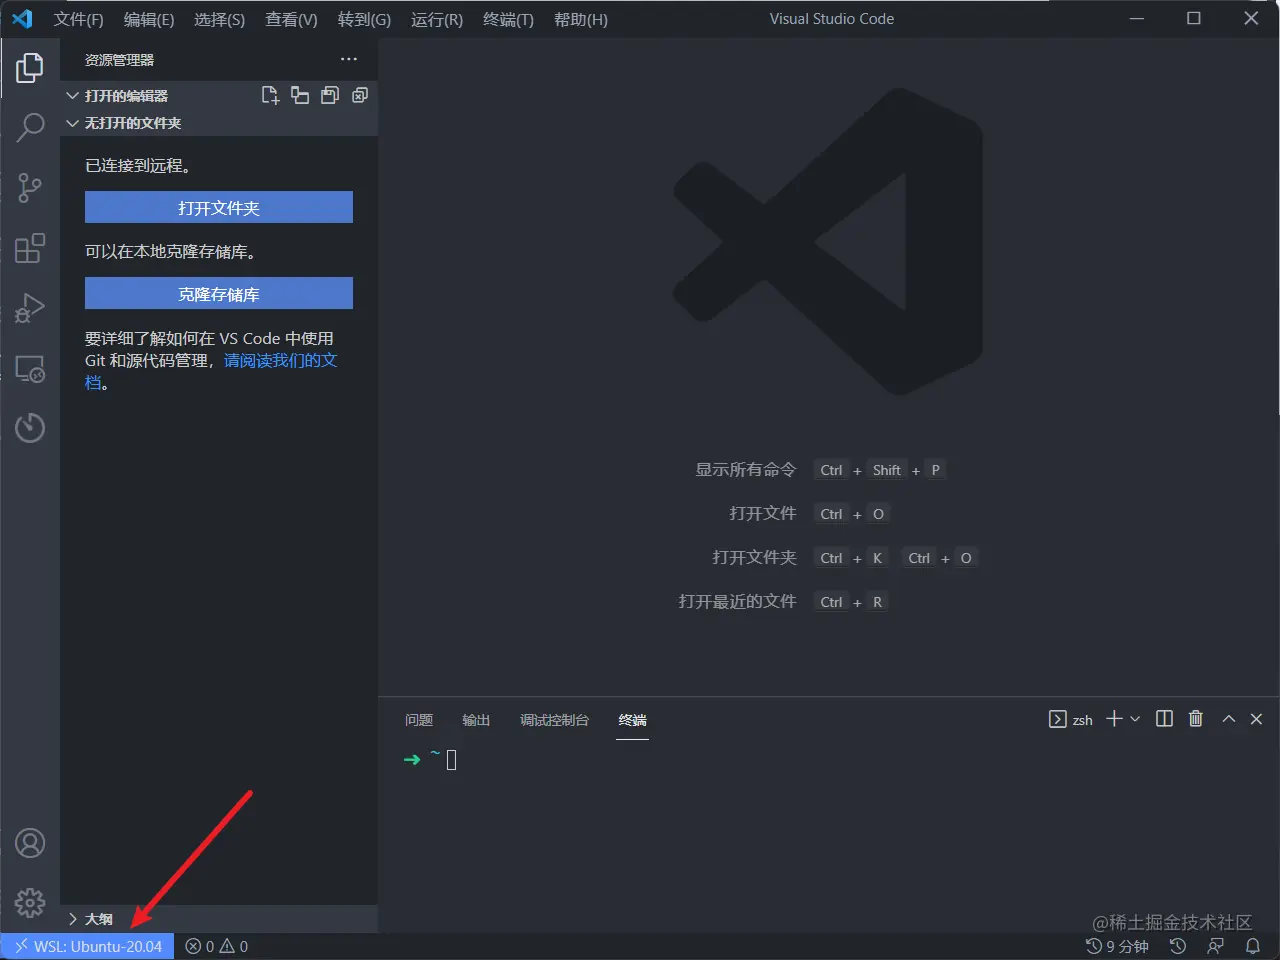Viewport: 1280px width, 960px height.
Task: Click the WSL: Ubuntu-20.04 remote indicator
Action: click(x=87, y=946)
